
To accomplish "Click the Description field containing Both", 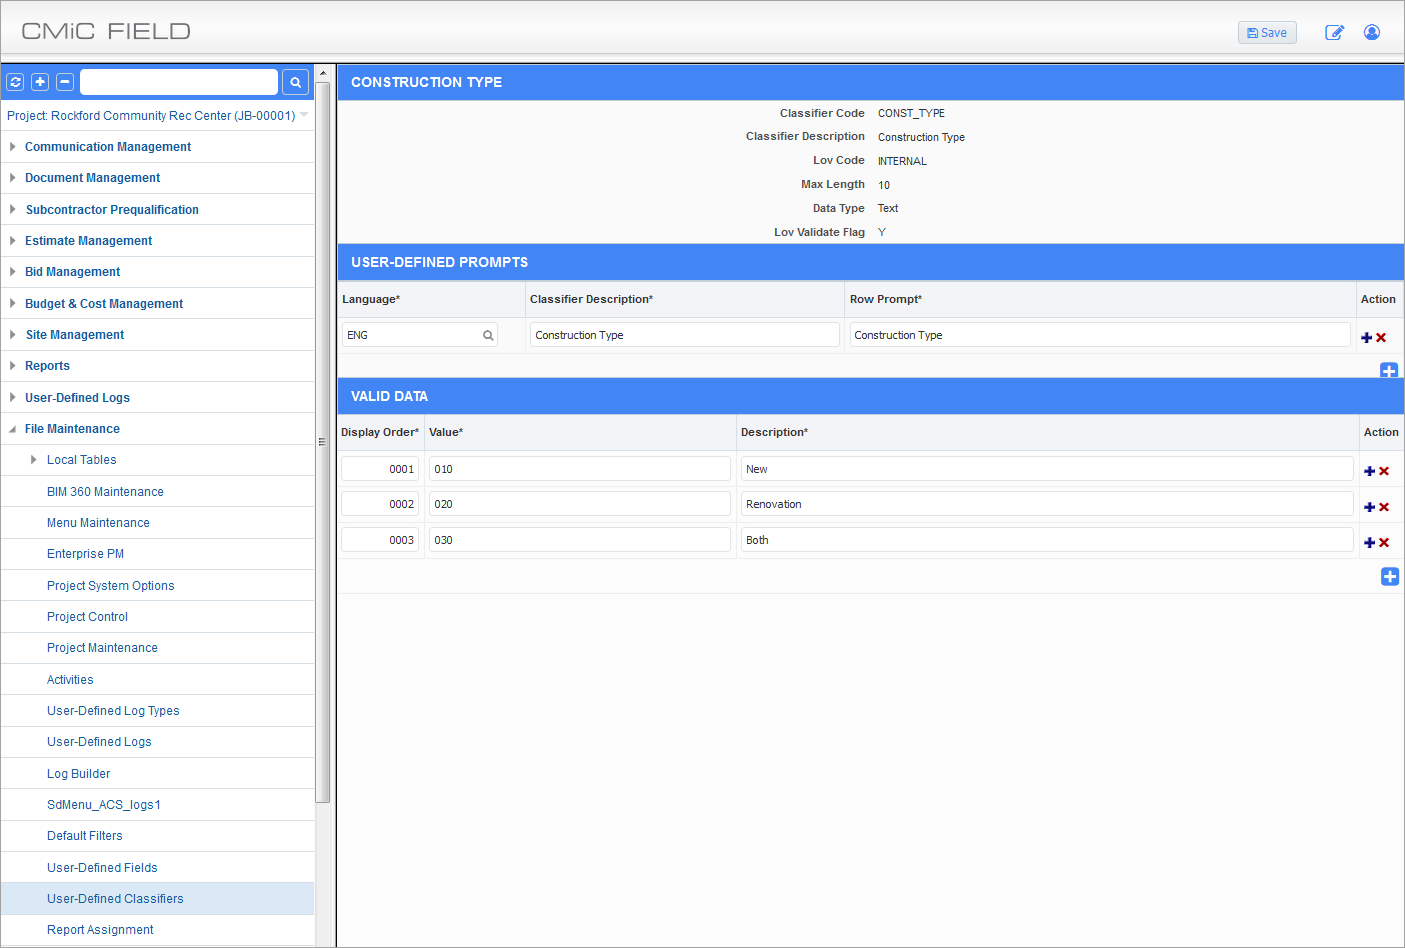I will click(x=1047, y=540).
